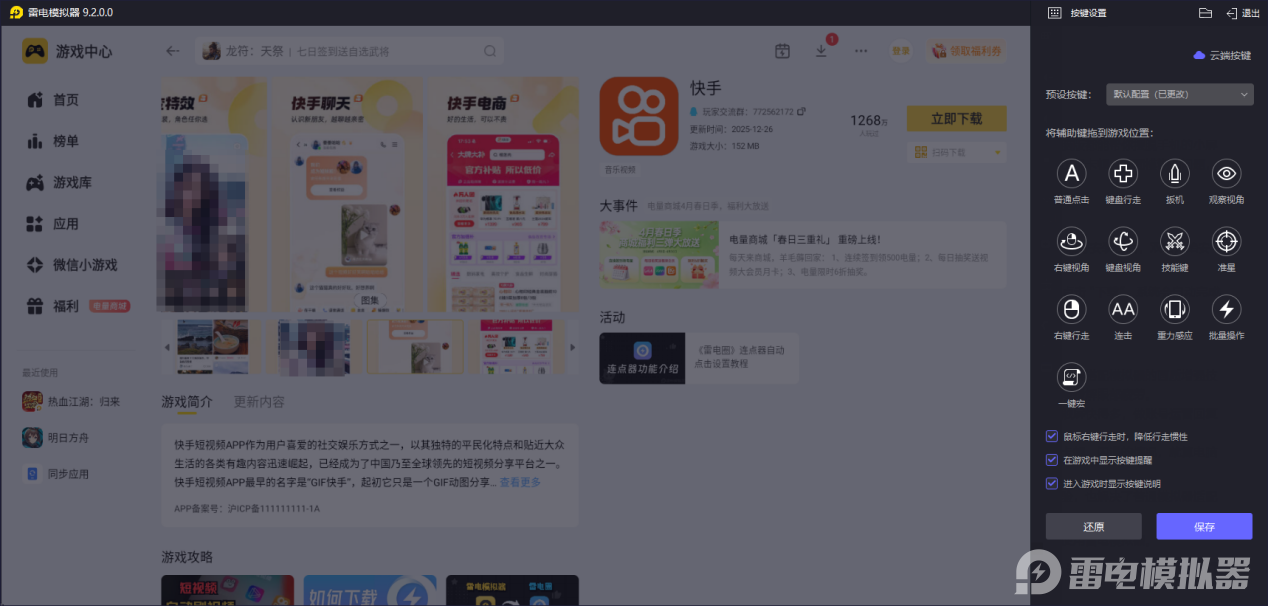Open 云端按键 cloud key configs
Viewport: 1268px width, 606px height.
click(1222, 55)
